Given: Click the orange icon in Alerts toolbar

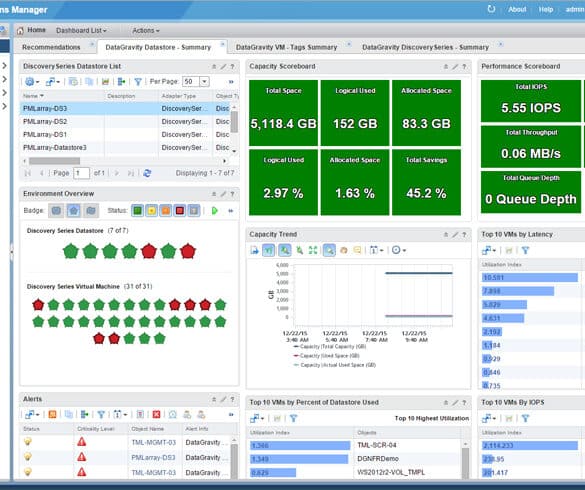Looking at the screenshot, I should (53, 414).
